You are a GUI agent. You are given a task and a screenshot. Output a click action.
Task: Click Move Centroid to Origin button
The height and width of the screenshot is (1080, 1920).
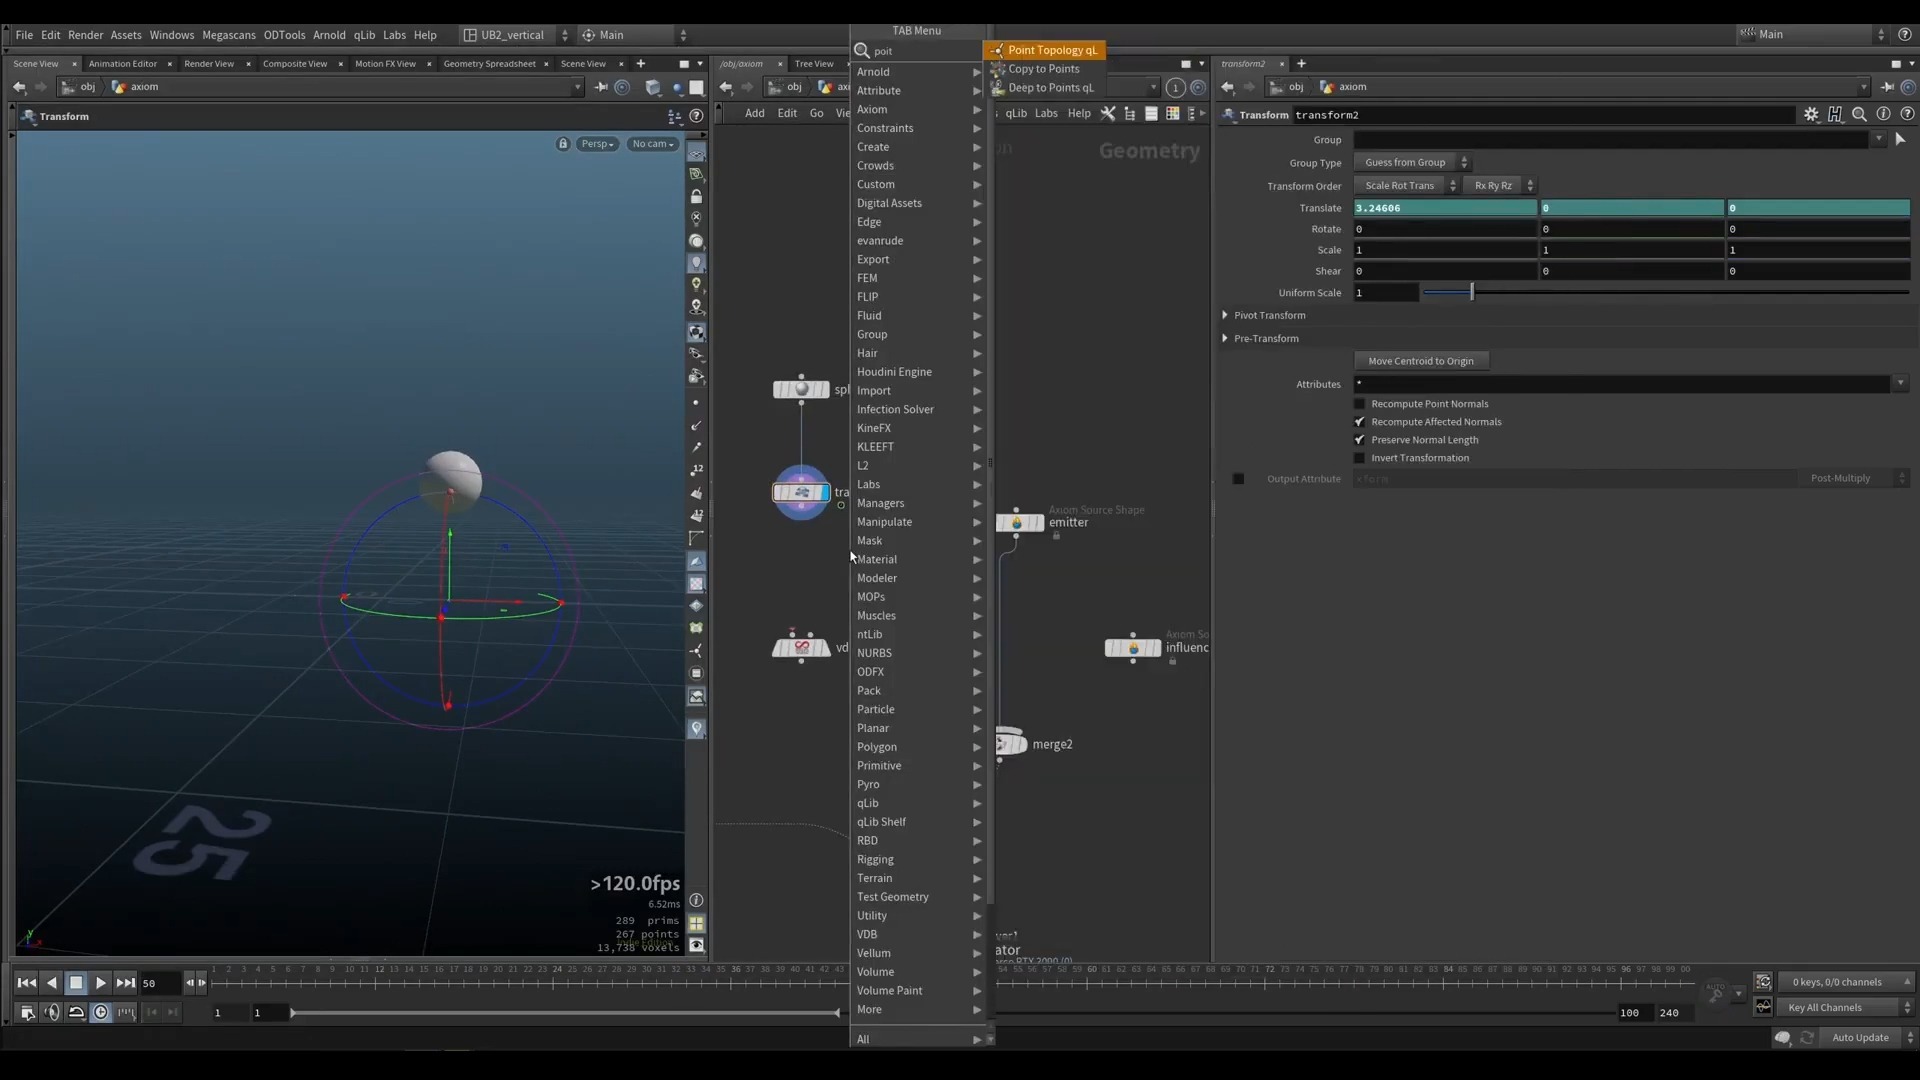click(x=1420, y=361)
